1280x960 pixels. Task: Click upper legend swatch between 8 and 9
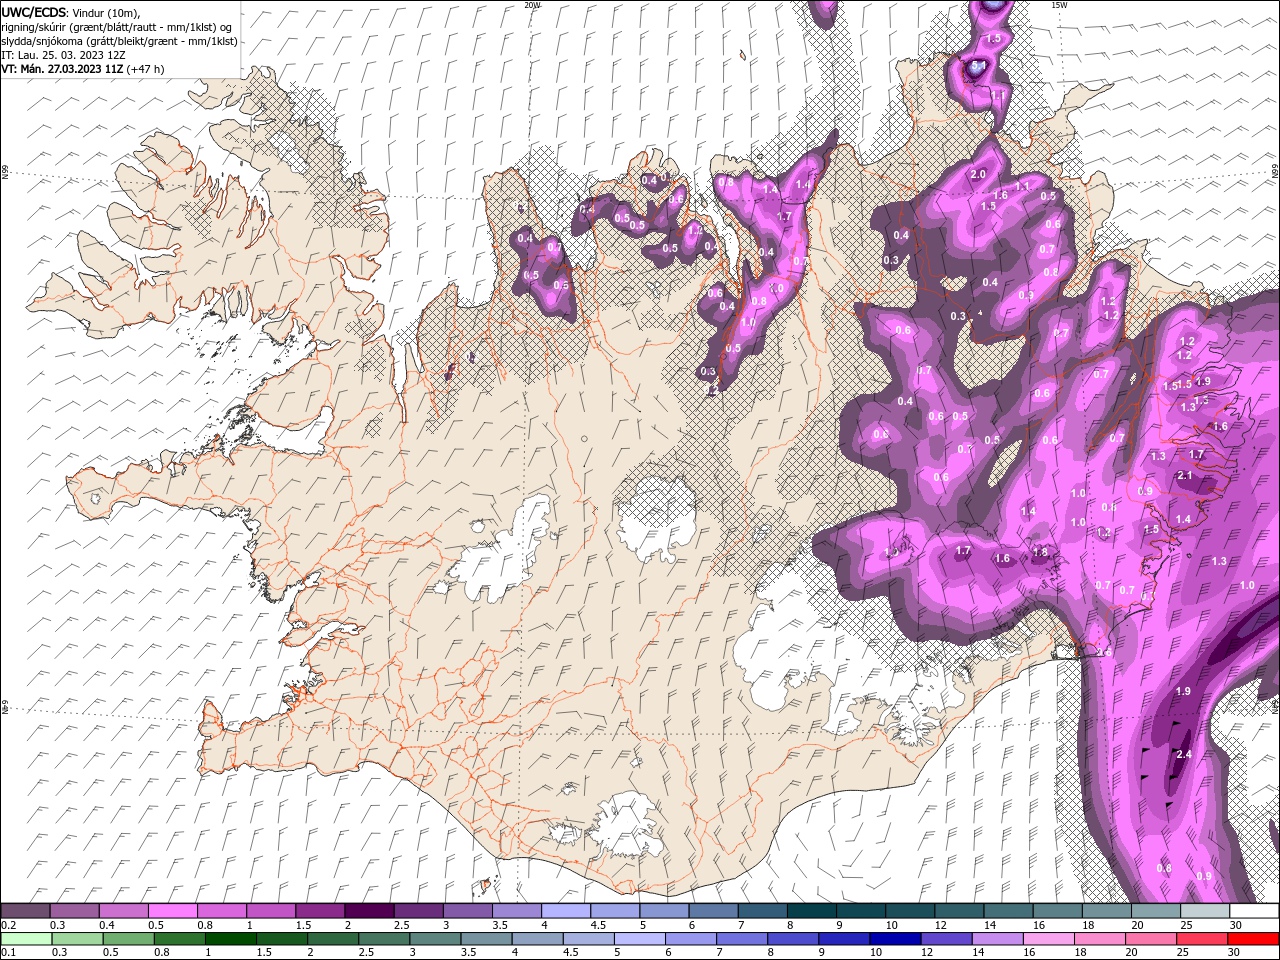coord(812,911)
